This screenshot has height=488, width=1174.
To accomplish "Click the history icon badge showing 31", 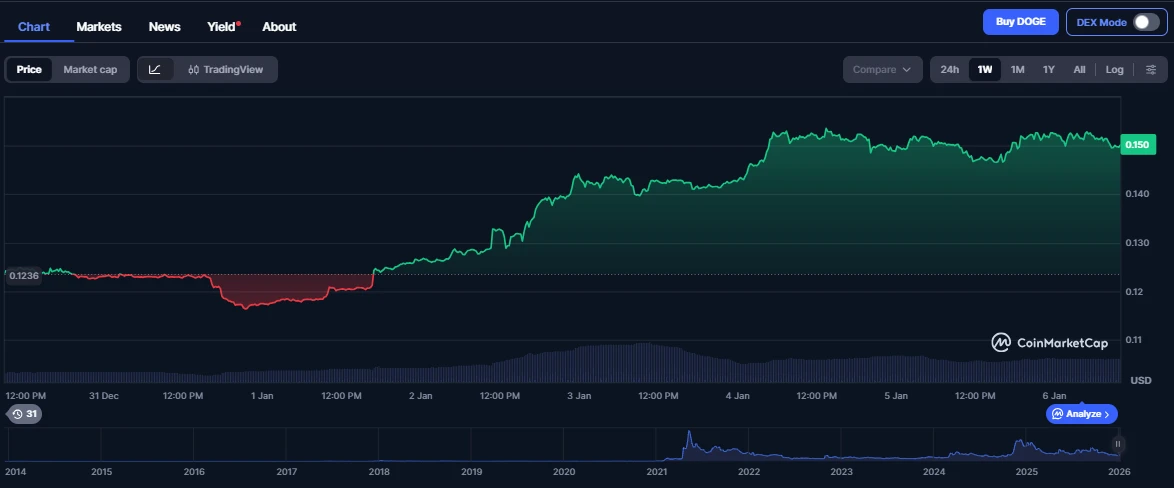I will pyautogui.click(x=24, y=414).
